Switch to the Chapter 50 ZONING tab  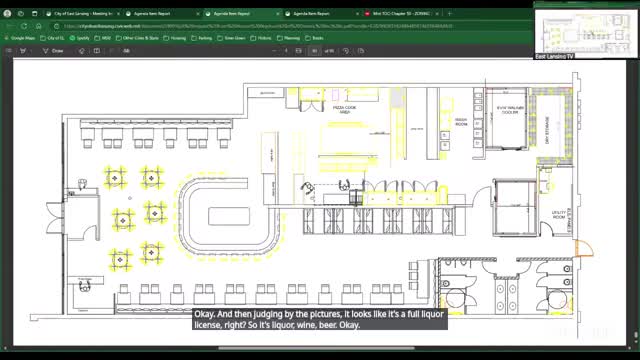401,13
